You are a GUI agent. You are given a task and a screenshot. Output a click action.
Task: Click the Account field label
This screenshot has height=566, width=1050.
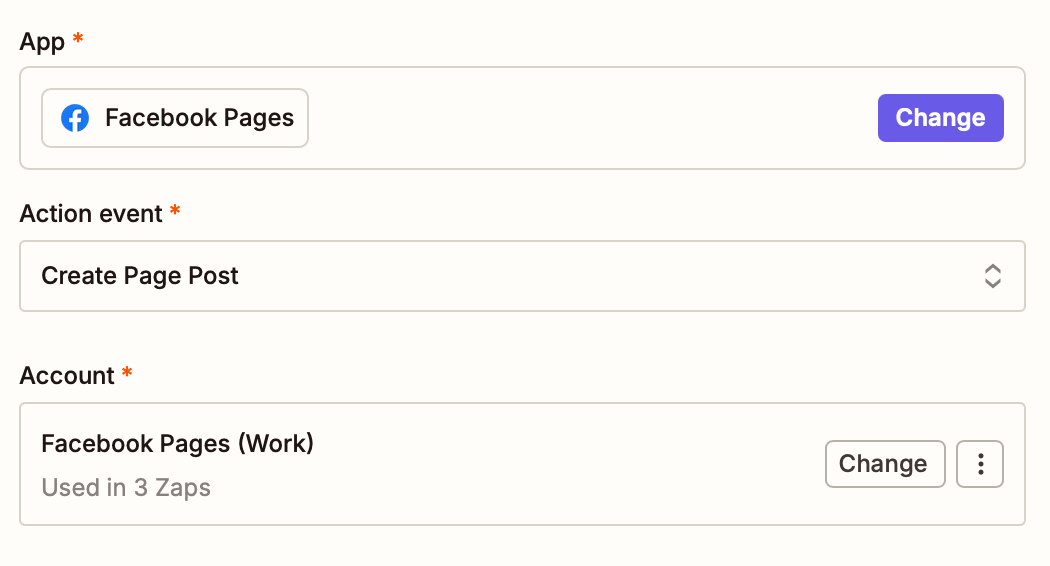tap(67, 376)
